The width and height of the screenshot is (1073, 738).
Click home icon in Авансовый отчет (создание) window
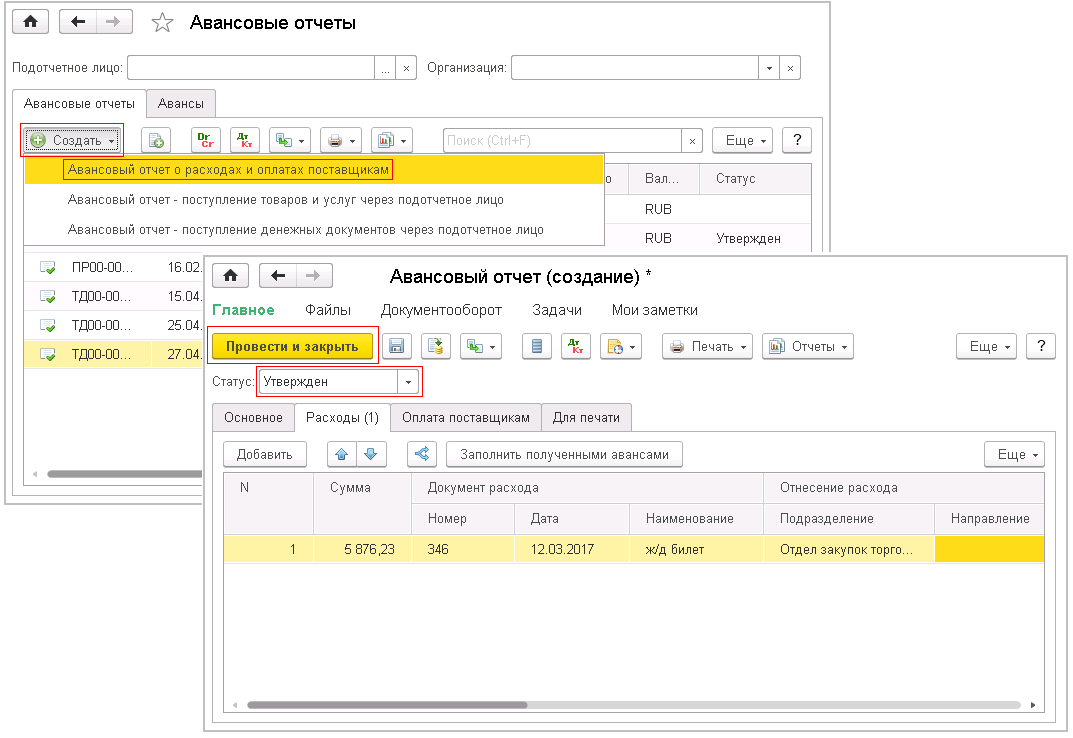click(231, 276)
